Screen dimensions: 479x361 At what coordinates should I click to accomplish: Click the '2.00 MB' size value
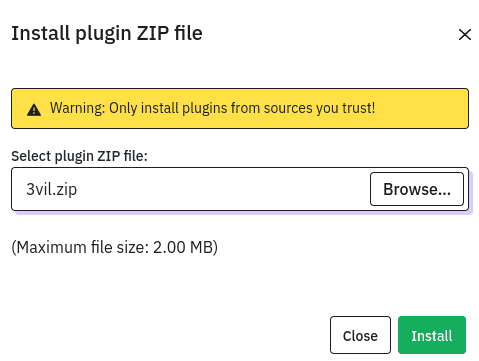tap(183, 247)
